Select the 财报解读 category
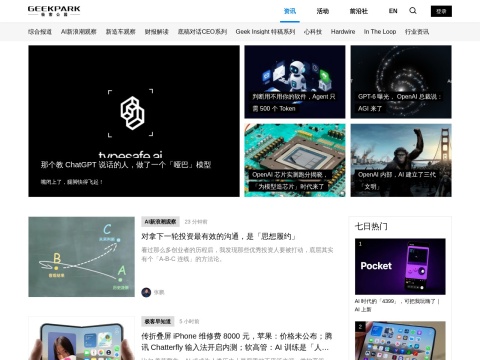The height and width of the screenshot is (360, 480). click(x=157, y=32)
